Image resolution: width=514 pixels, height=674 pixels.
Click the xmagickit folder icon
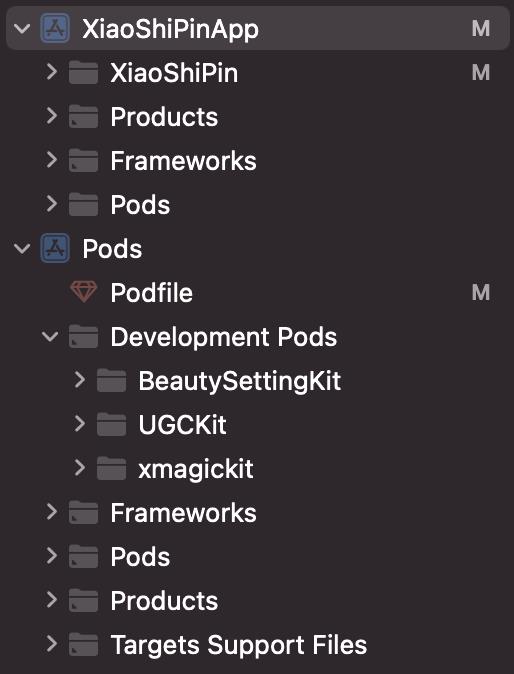[111, 469]
